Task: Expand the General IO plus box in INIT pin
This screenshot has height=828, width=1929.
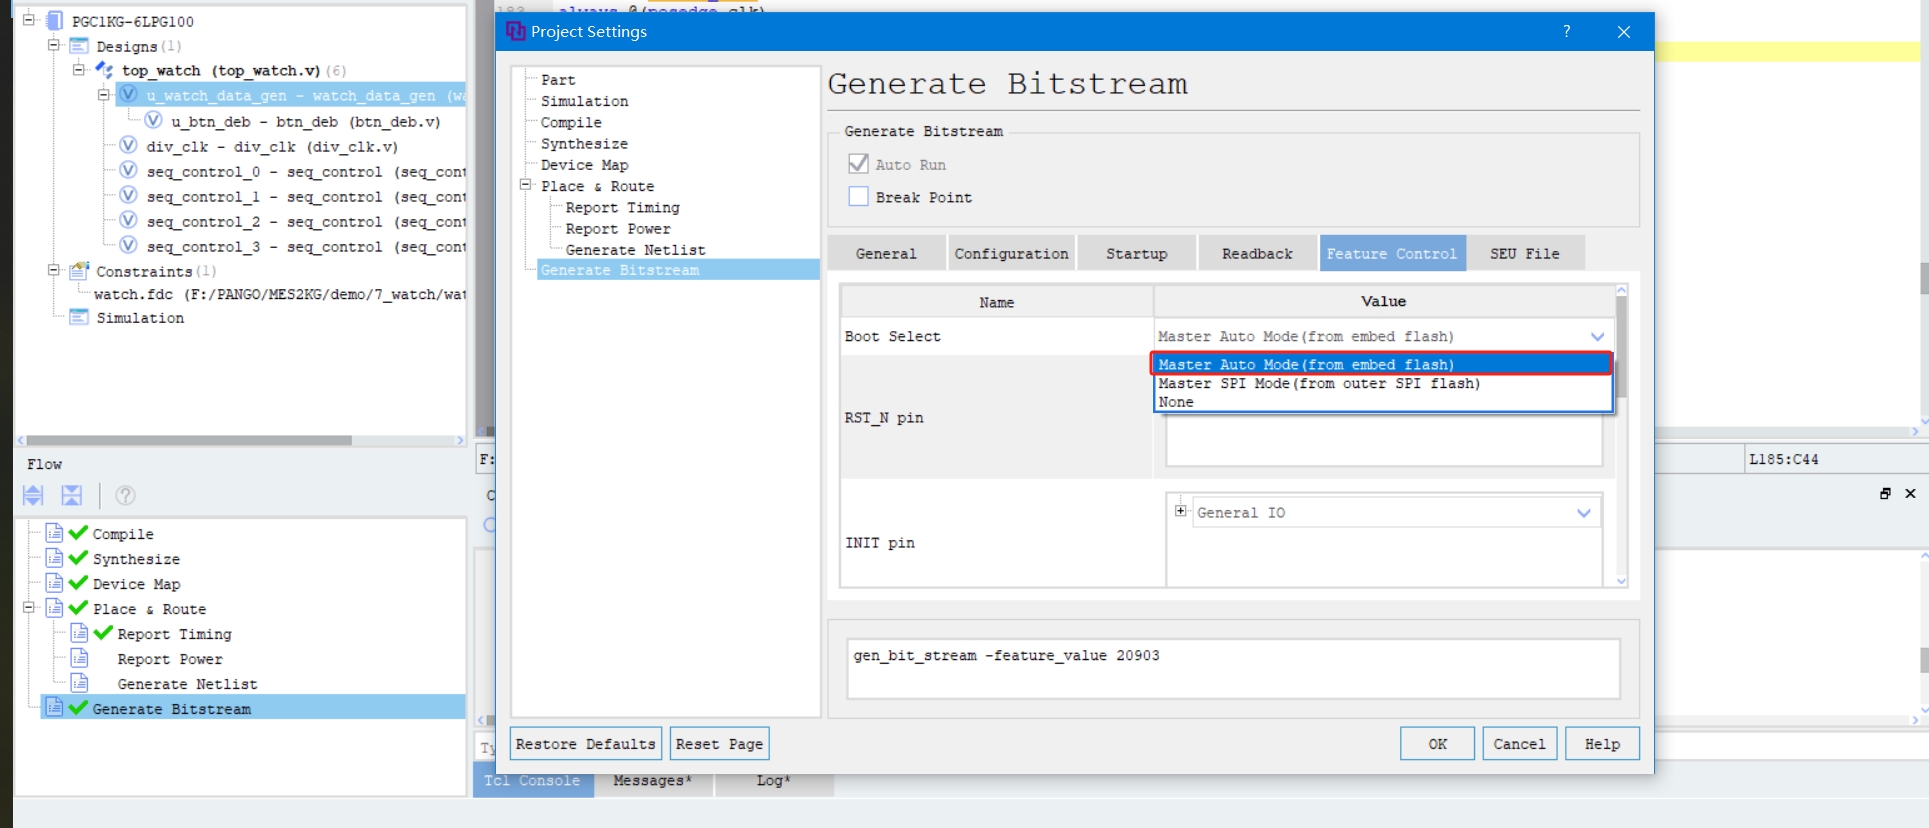Action: 1181,511
